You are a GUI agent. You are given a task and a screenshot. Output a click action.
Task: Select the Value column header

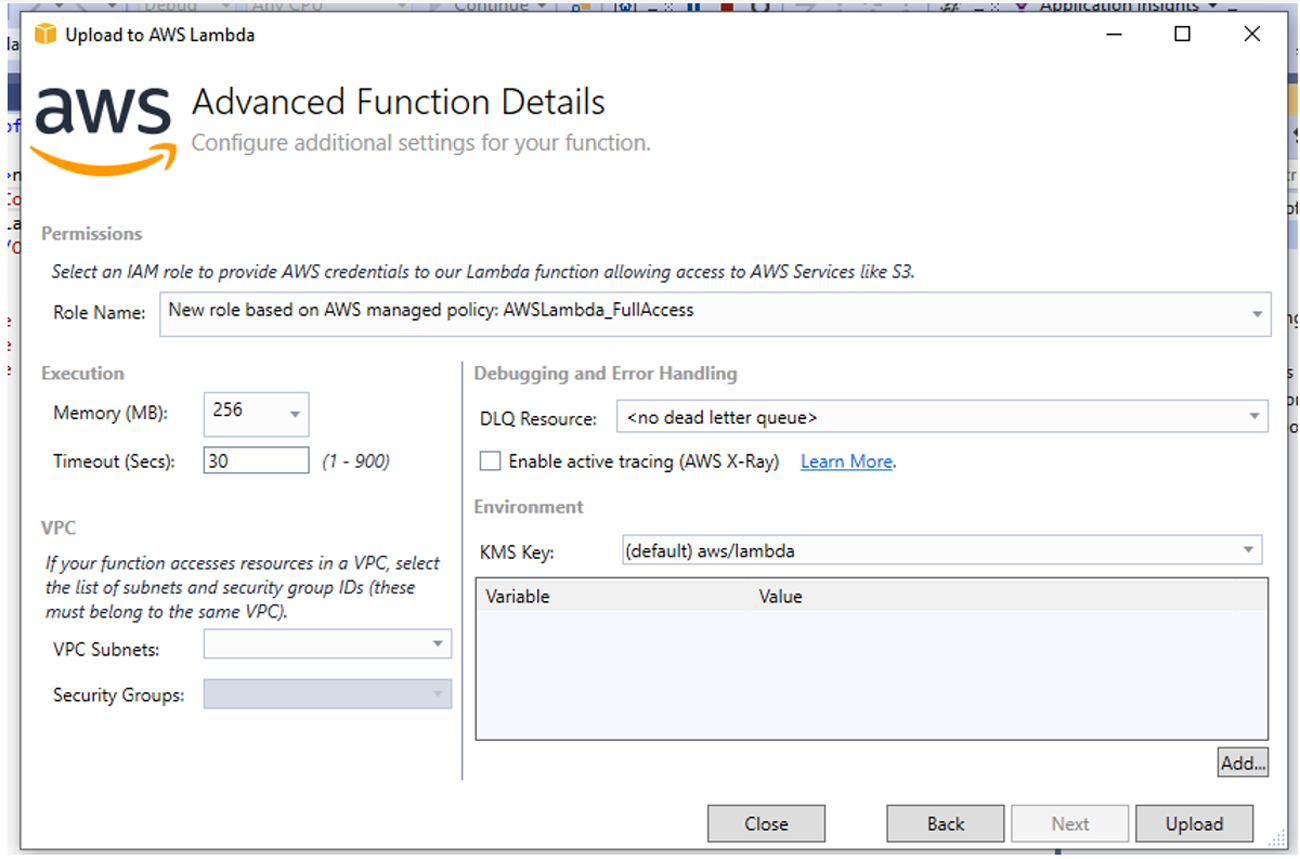pos(780,597)
